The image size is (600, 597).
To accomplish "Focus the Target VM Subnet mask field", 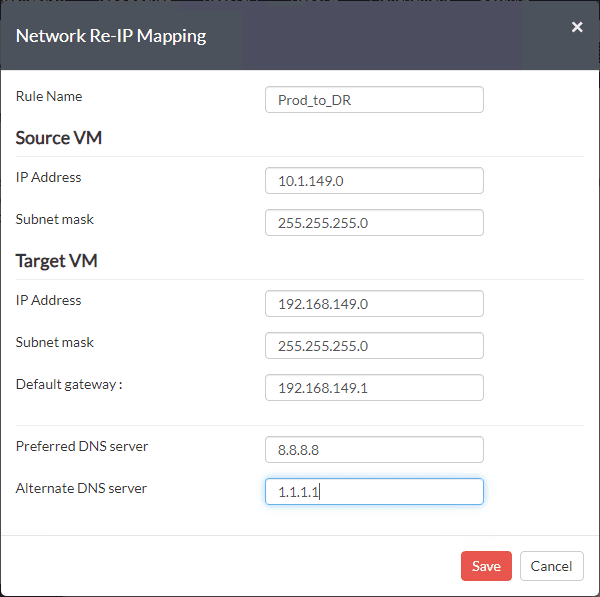I will (x=374, y=346).
